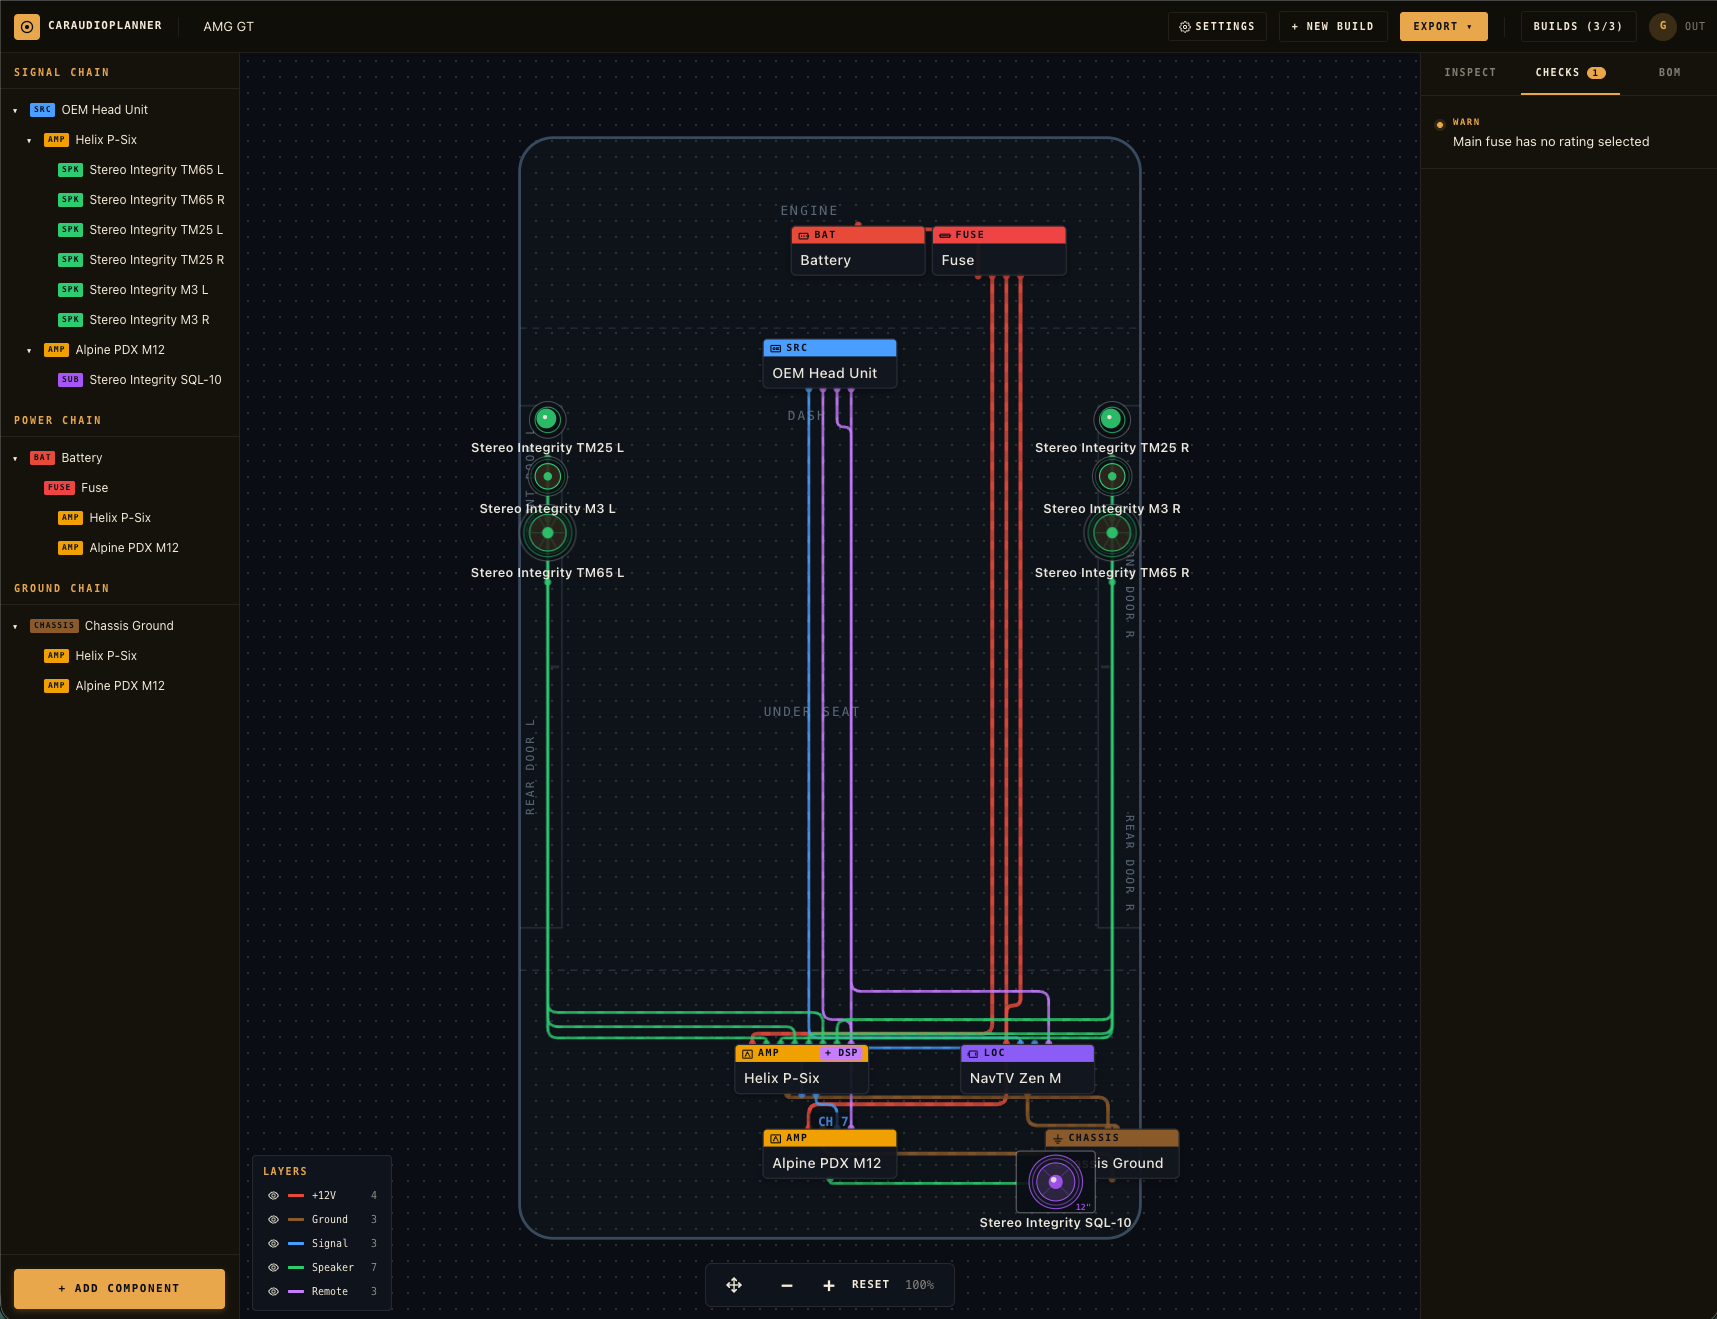This screenshot has width=1717, height=1319.
Task: Select the Stereo Integrity SQL-10 subwoofer icon
Action: pyautogui.click(x=1055, y=1181)
